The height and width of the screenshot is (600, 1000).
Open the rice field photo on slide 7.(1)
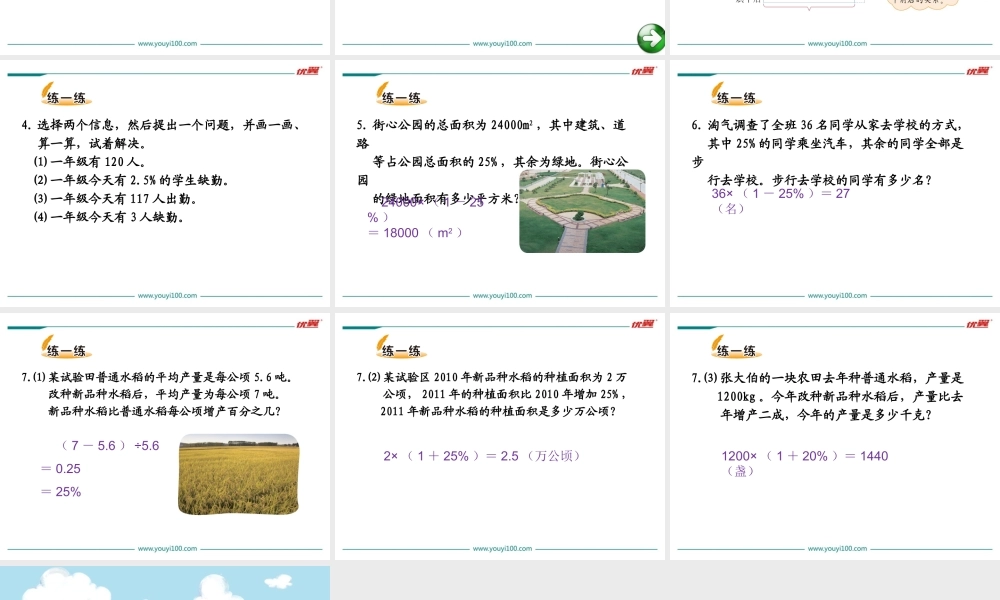(238, 474)
